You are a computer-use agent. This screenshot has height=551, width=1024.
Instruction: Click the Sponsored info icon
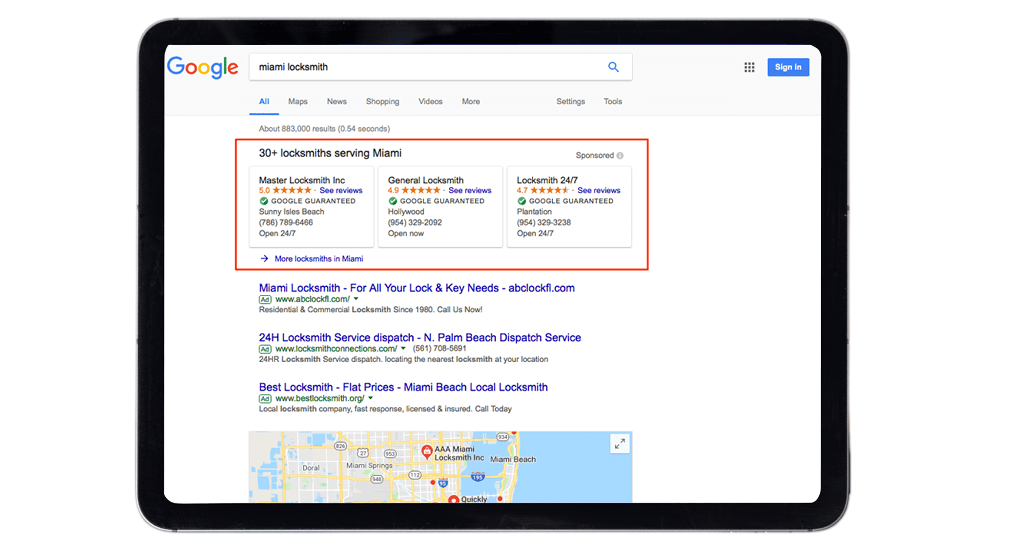pos(620,156)
